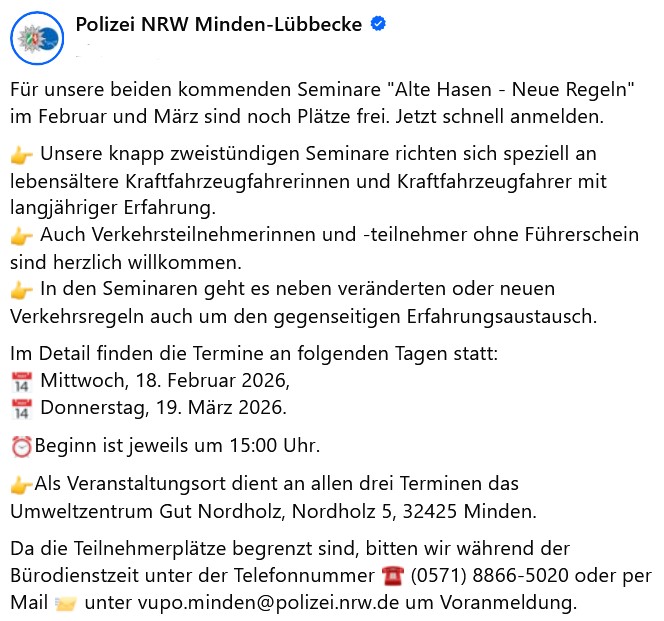
Task: Click pointing hand emoji before "Auch Verkehrsteilnehmerinnen"
Action: (21, 237)
